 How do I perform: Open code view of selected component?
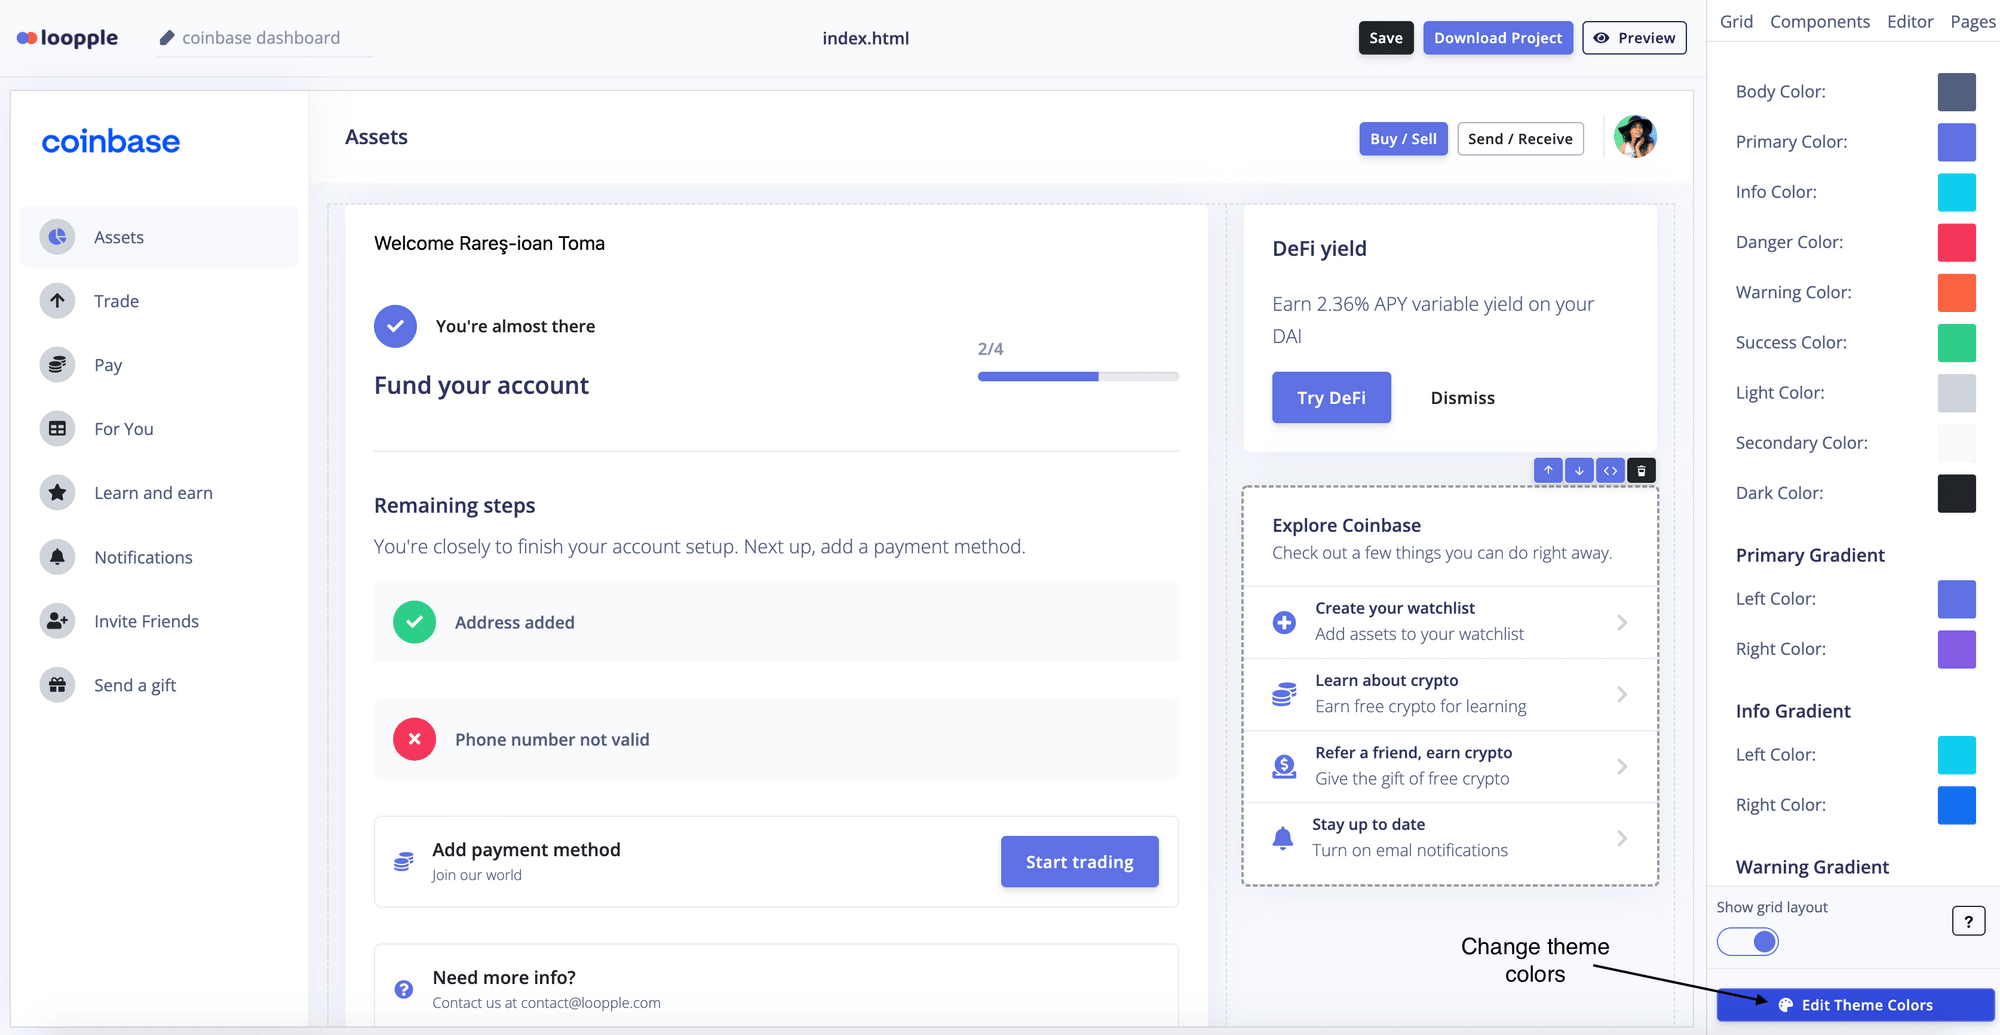1610,470
